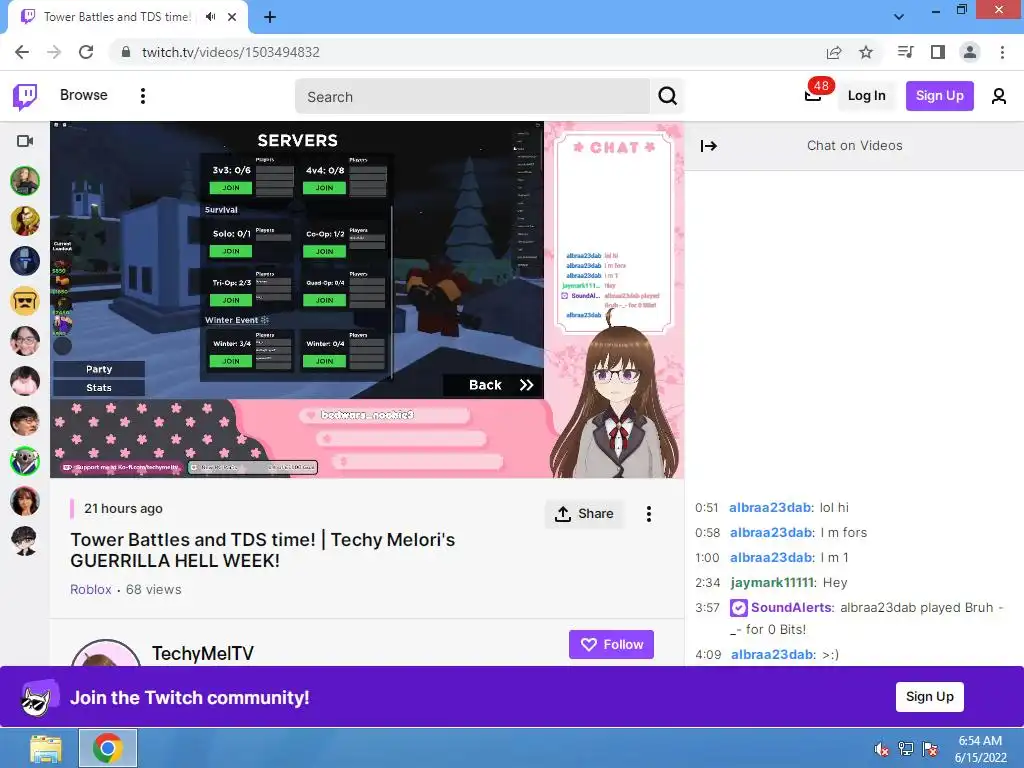Click the muted volume tray icon

click(882, 749)
